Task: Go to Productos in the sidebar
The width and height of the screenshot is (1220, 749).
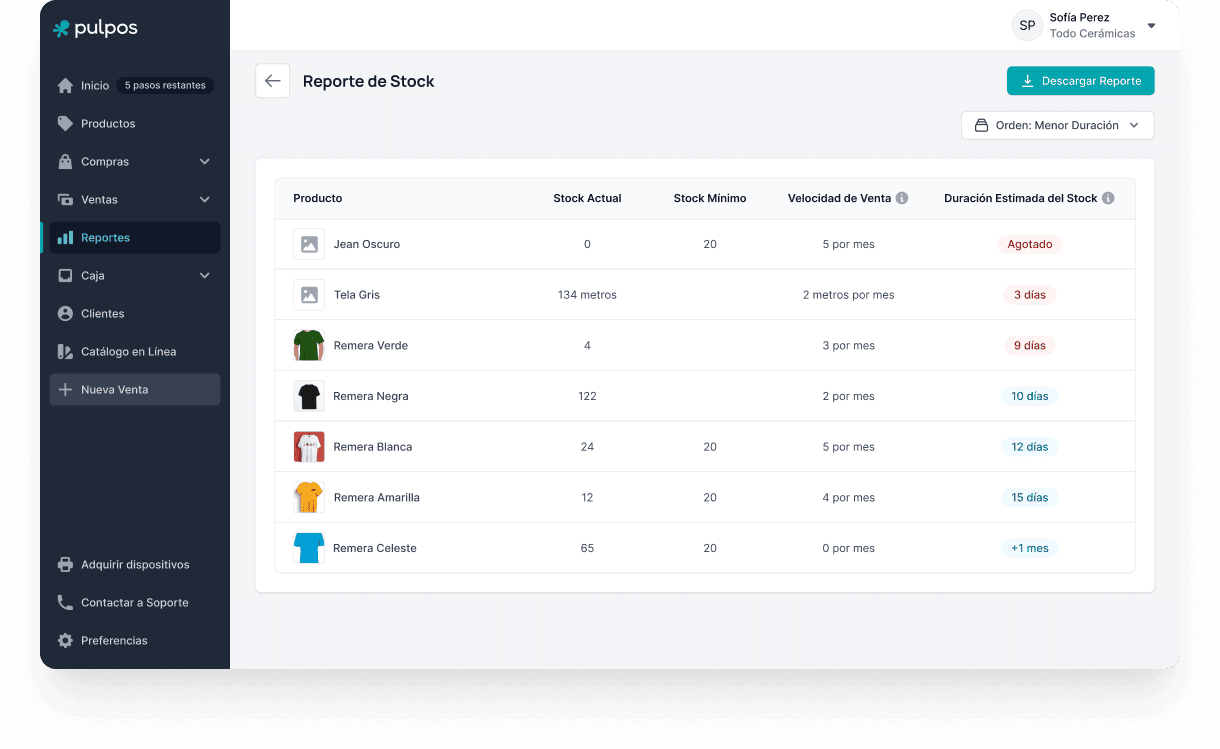Action: (x=108, y=124)
